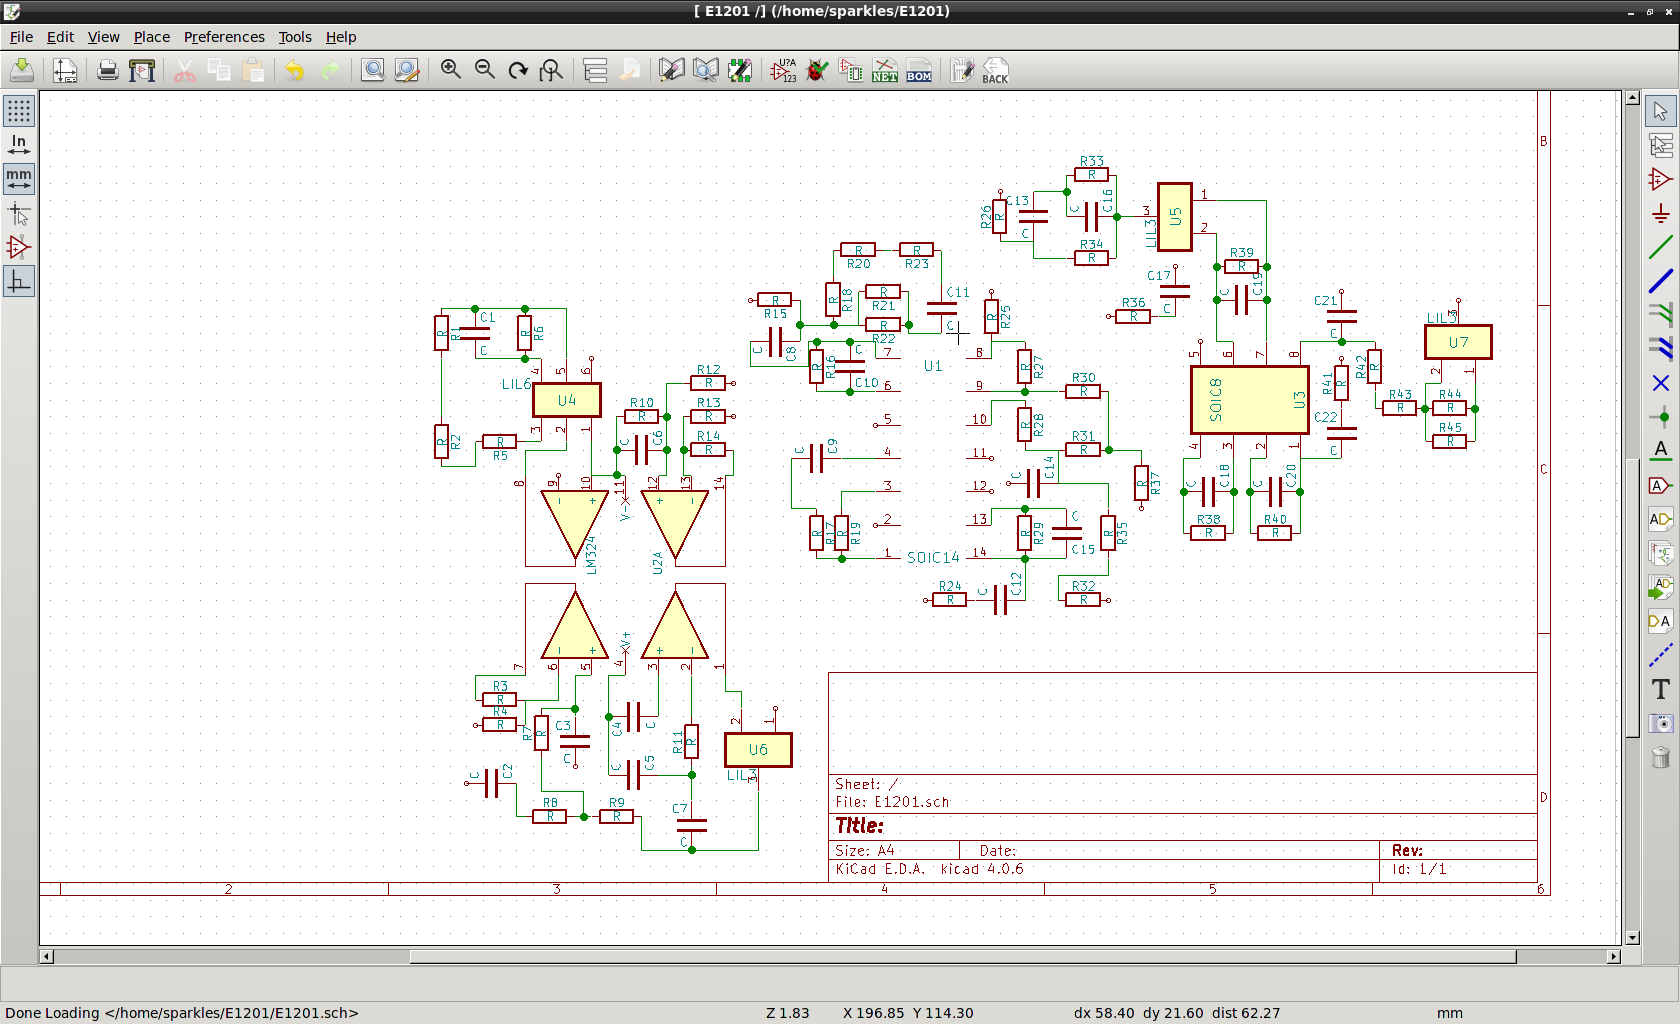Screen dimensions: 1680x1024
Task: Open the Place menu
Action: tap(152, 37)
